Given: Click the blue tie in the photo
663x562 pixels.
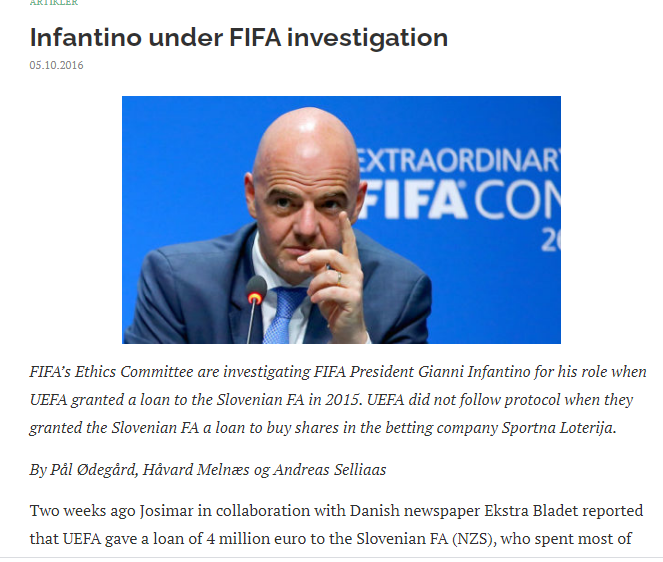Looking at the screenshot, I should pyautogui.click(x=285, y=312).
